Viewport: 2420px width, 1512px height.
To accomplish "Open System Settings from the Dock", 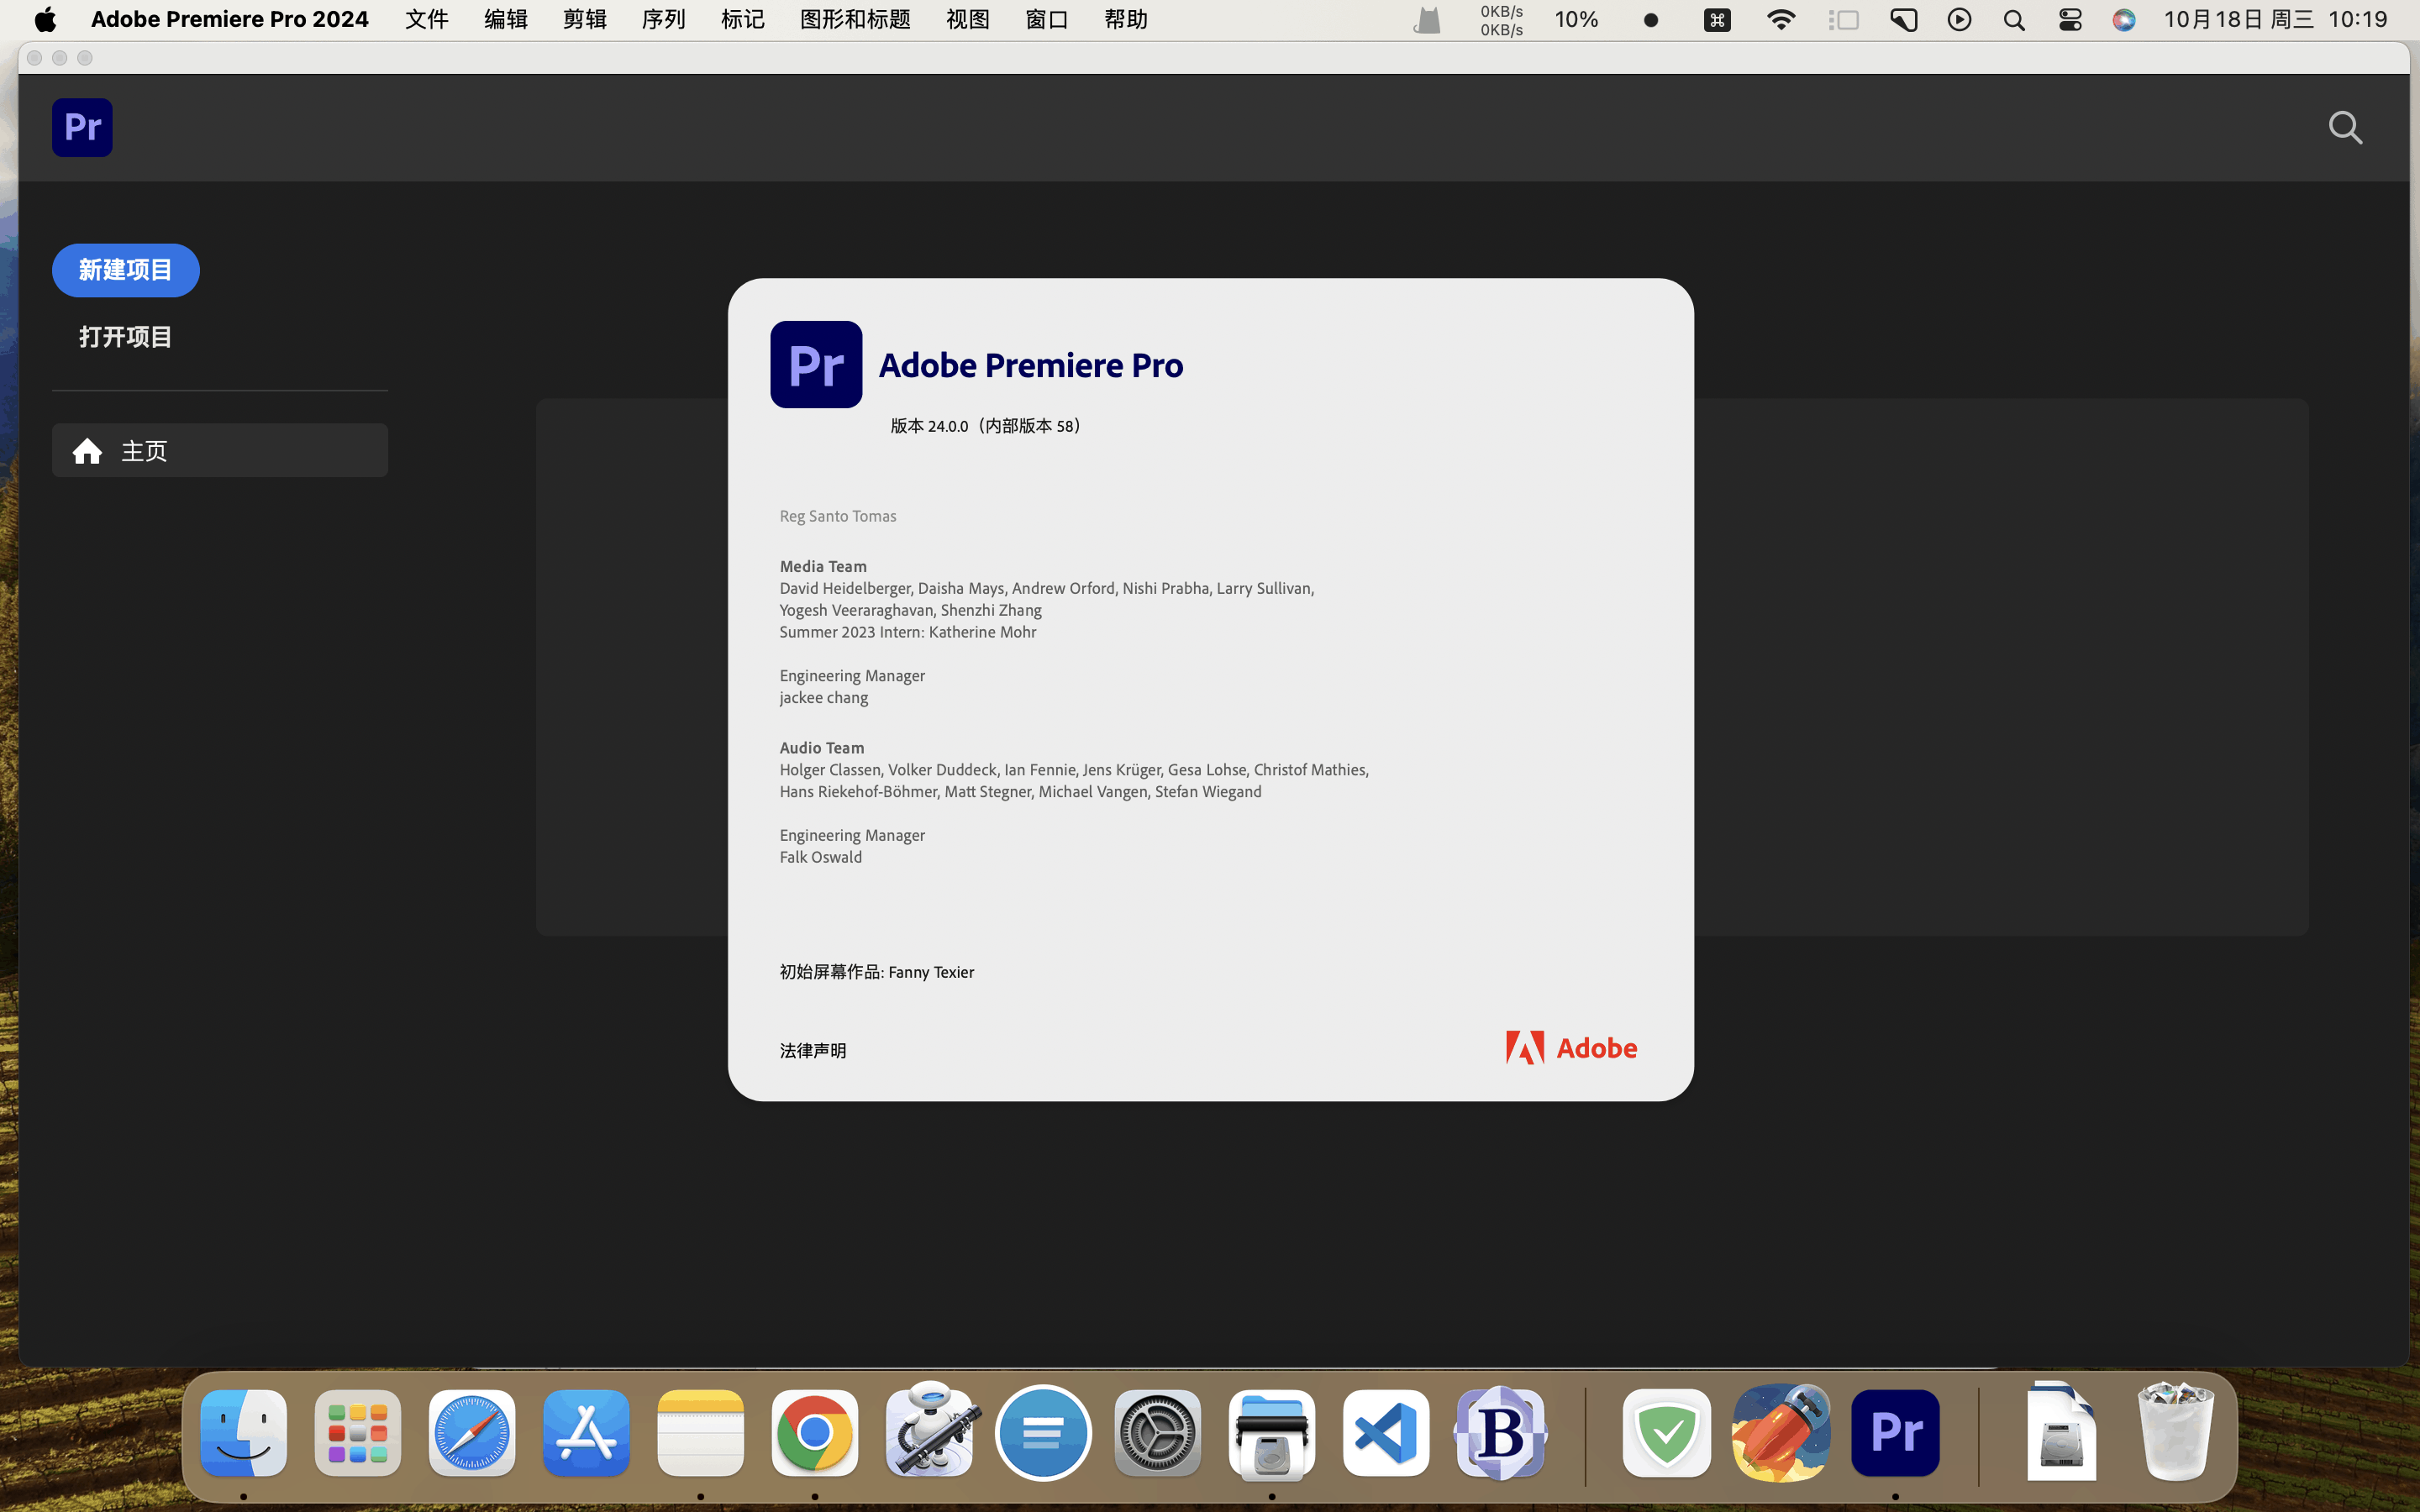I will click(1158, 1433).
